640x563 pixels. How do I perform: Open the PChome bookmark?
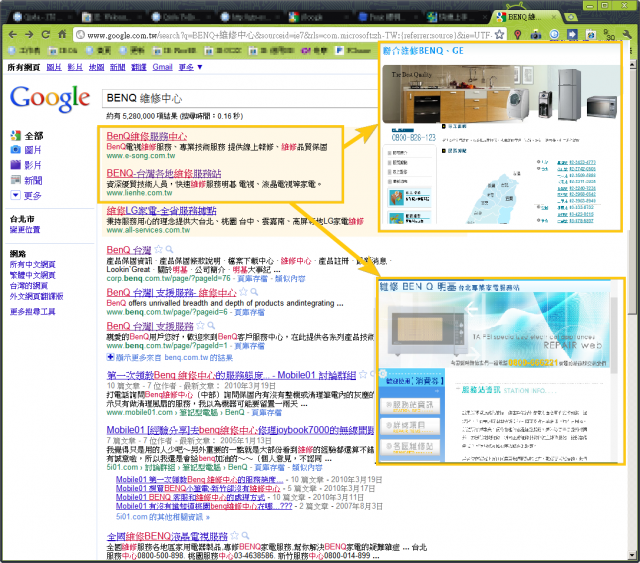click(x=353, y=51)
